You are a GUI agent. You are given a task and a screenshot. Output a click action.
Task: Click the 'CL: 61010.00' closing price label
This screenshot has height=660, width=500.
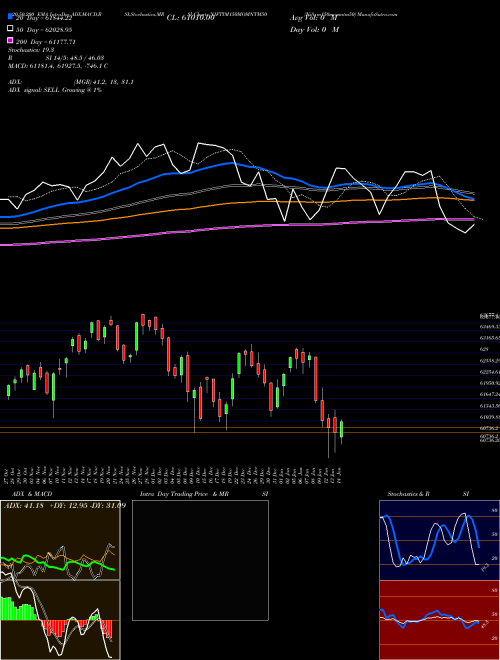tap(191, 18)
